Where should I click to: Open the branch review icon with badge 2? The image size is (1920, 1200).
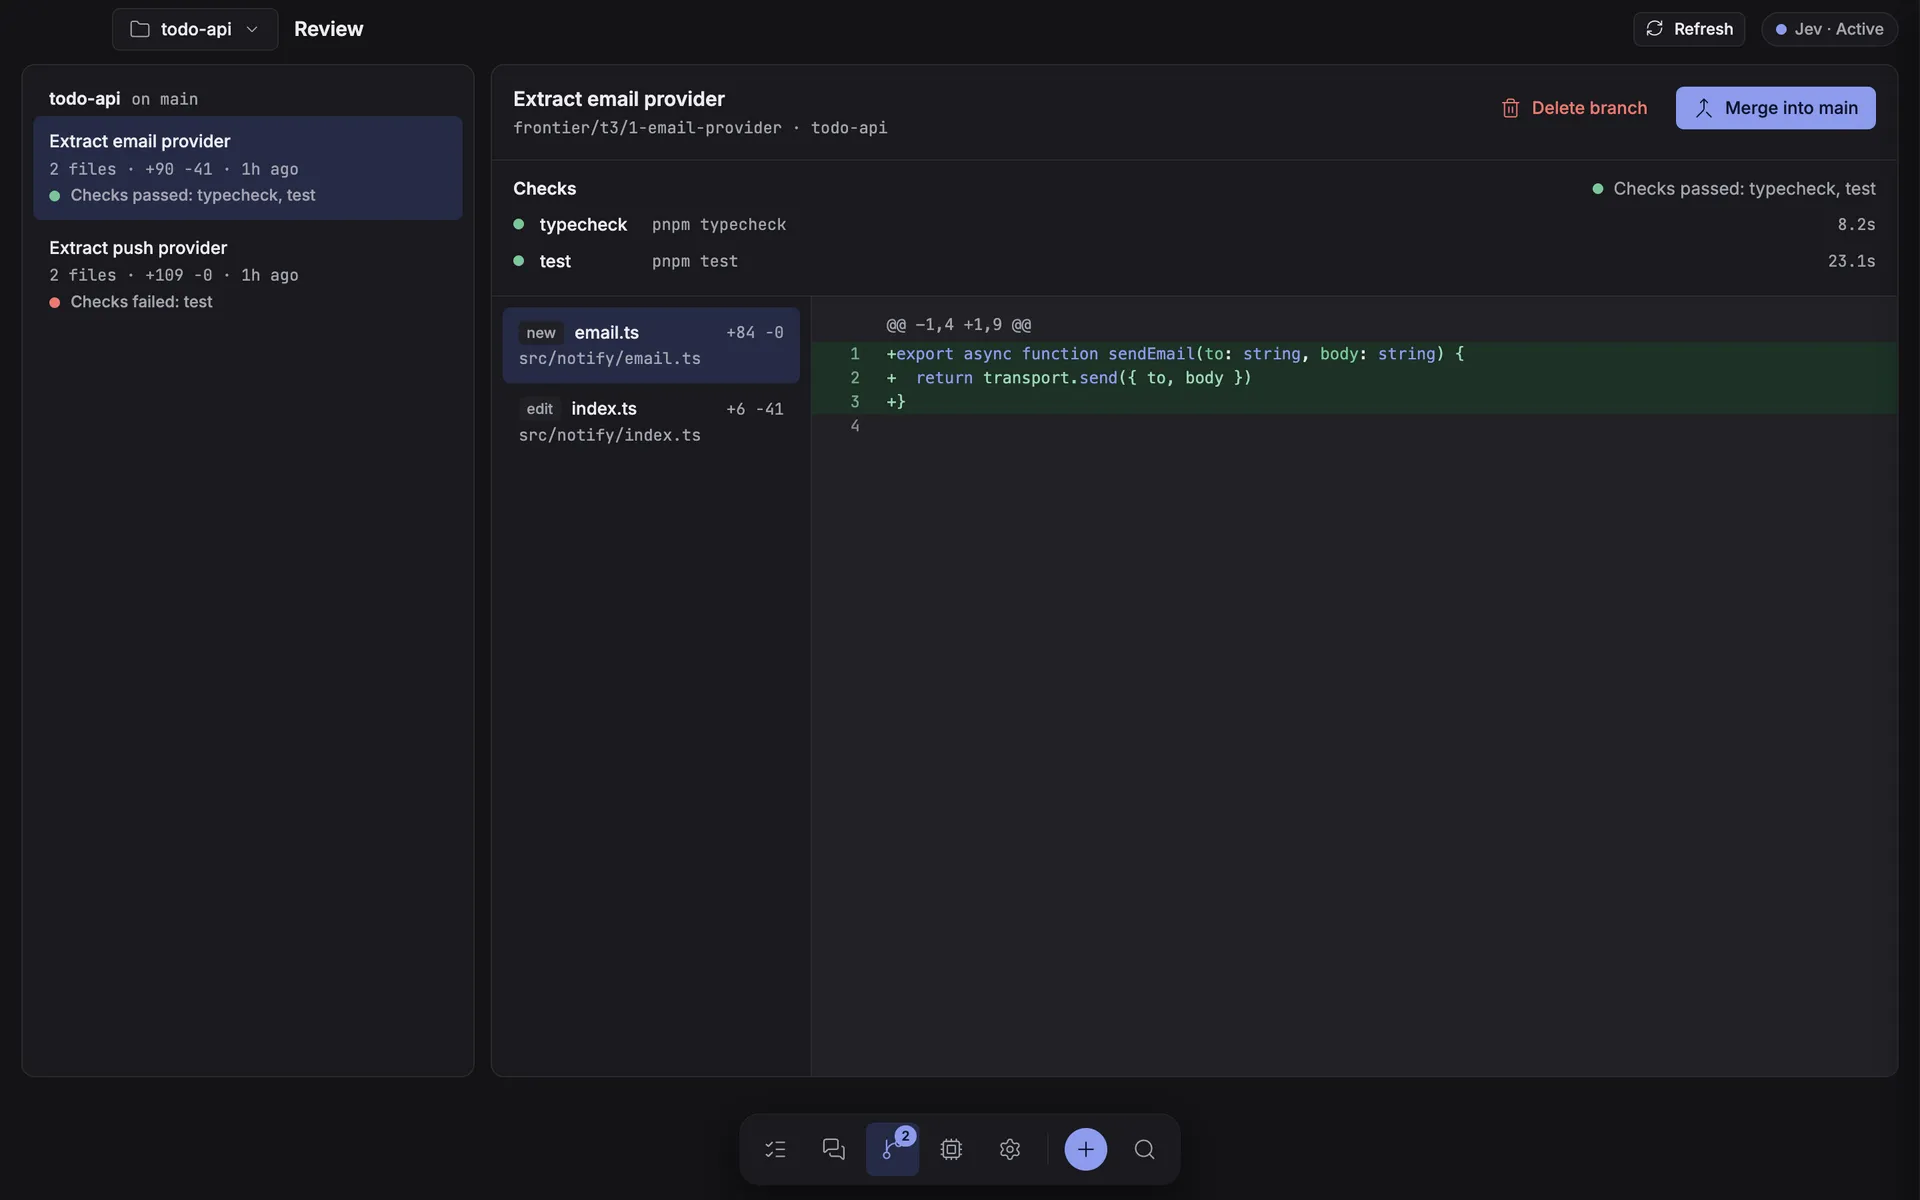(x=892, y=1149)
